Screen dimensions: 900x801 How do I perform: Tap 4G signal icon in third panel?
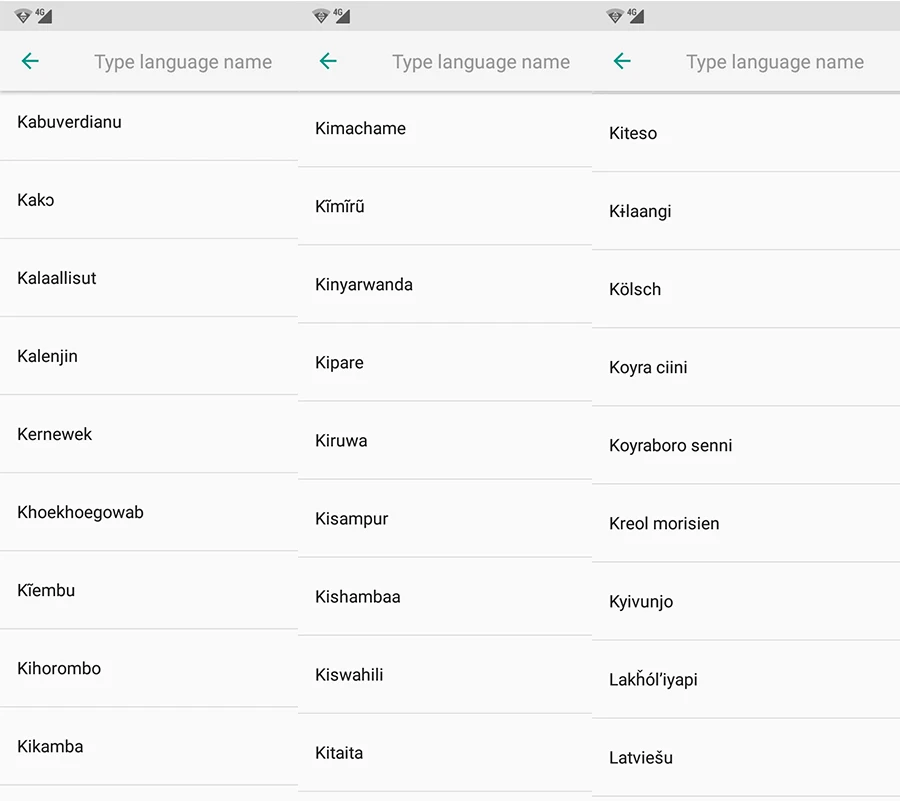coord(635,15)
